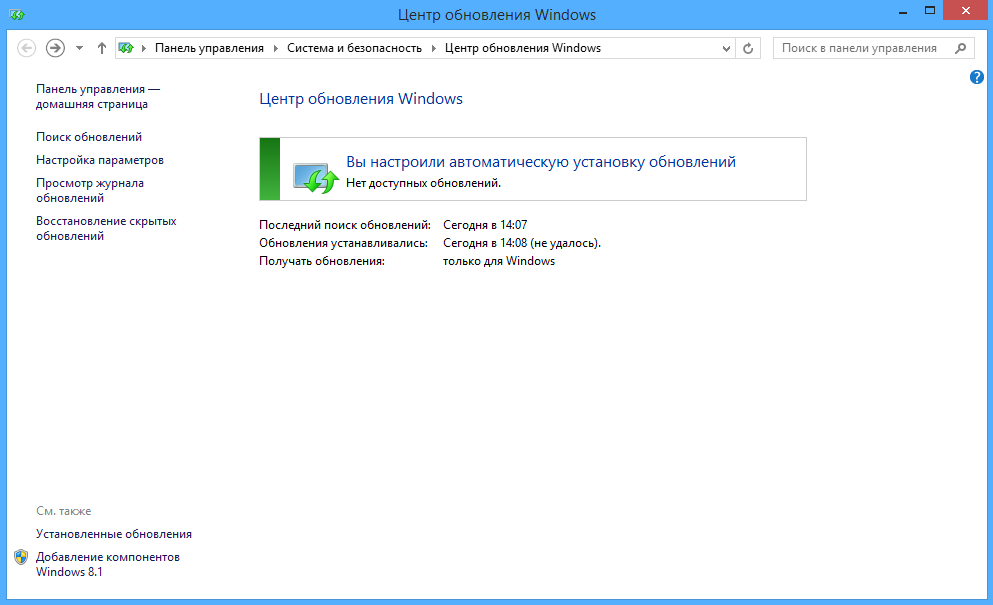
Task: Click the back navigation arrow
Action: pyautogui.click(x=27, y=48)
